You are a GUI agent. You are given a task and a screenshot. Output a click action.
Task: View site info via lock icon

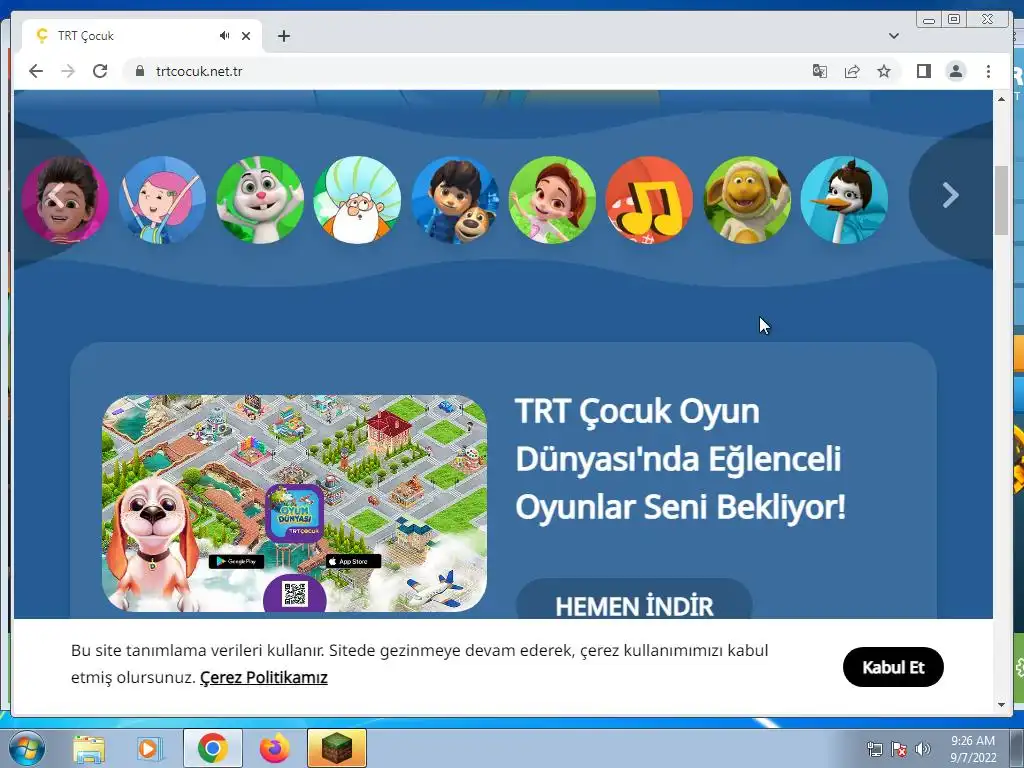tap(139, 71)
